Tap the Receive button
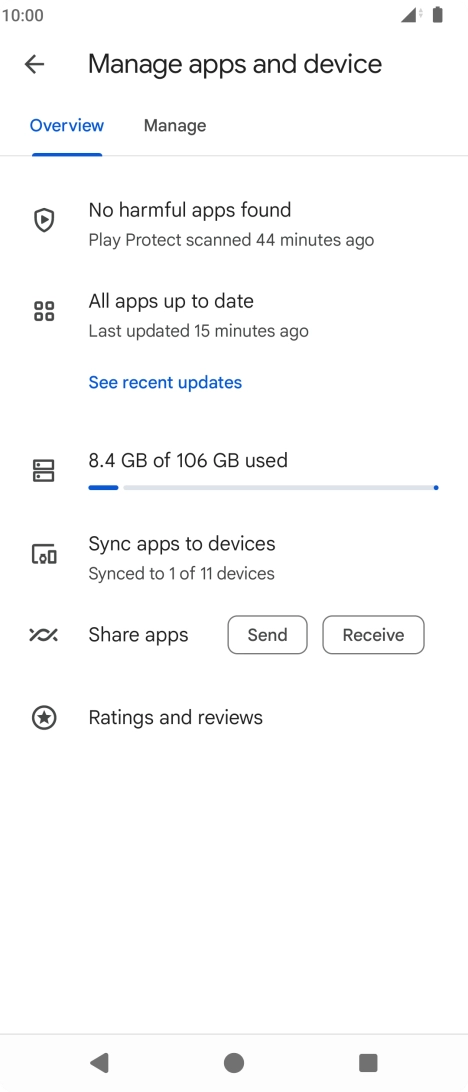 [x=373, y=635]
